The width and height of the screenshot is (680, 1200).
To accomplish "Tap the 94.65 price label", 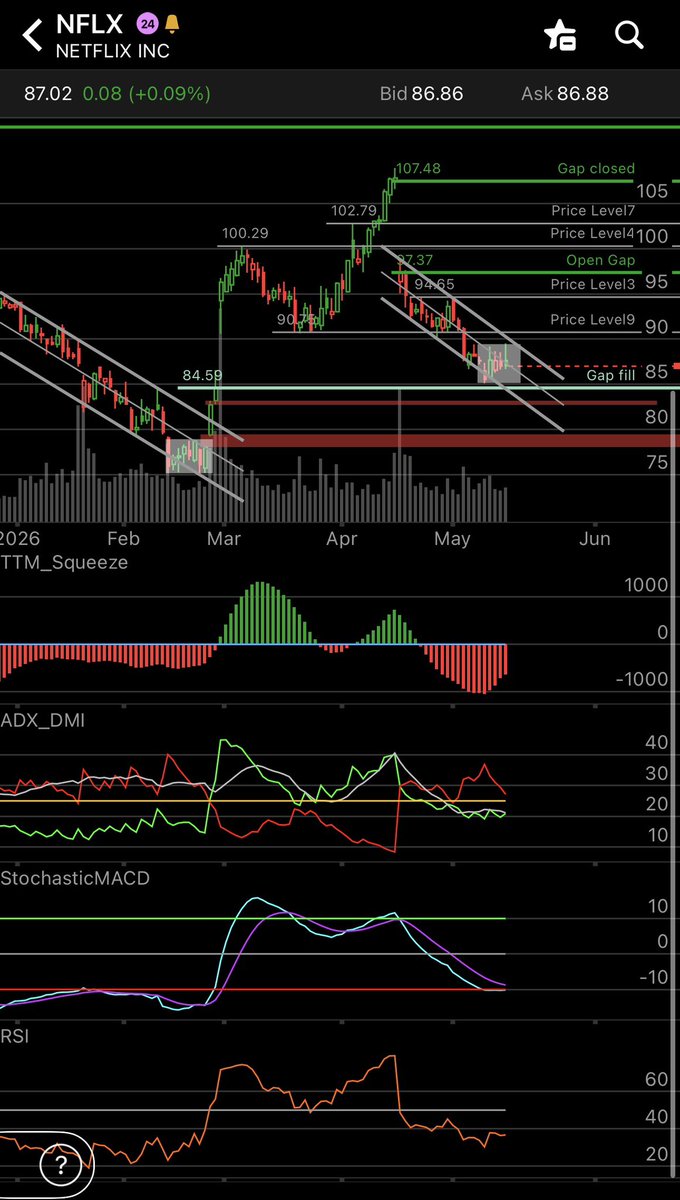I will coord(435,285).
